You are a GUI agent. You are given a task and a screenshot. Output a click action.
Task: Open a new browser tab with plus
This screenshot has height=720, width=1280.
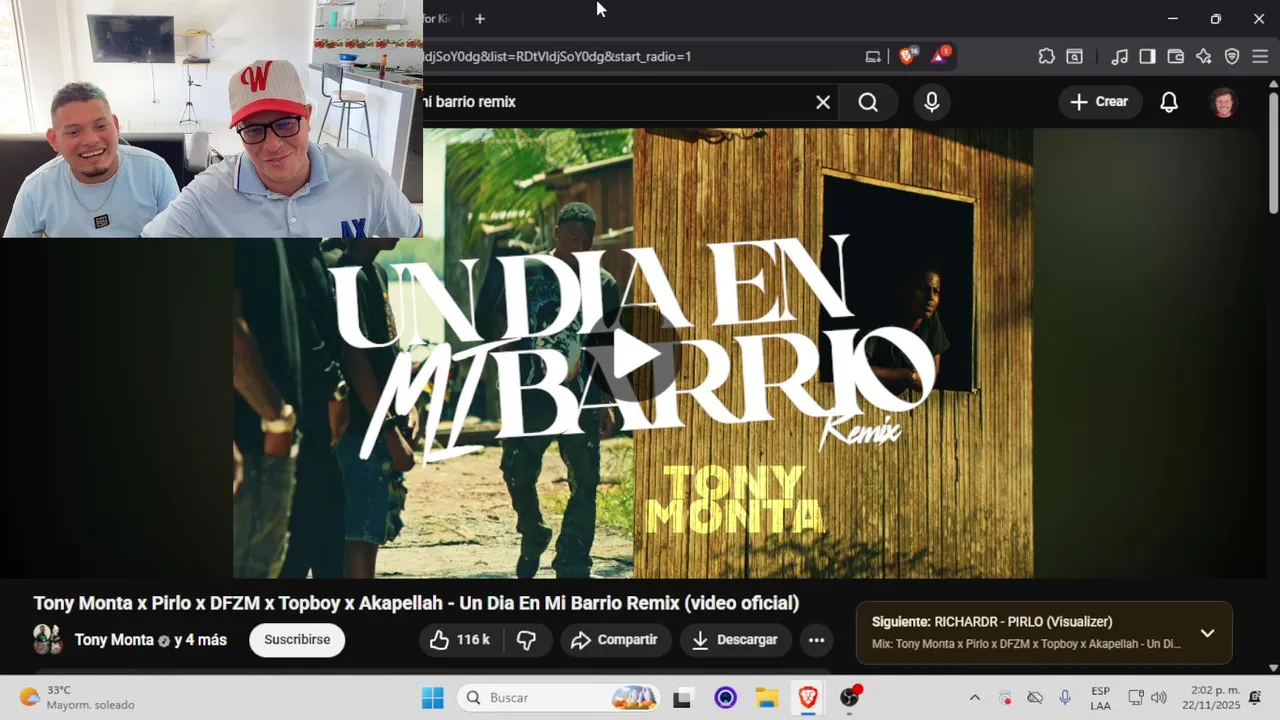point(480,18)
